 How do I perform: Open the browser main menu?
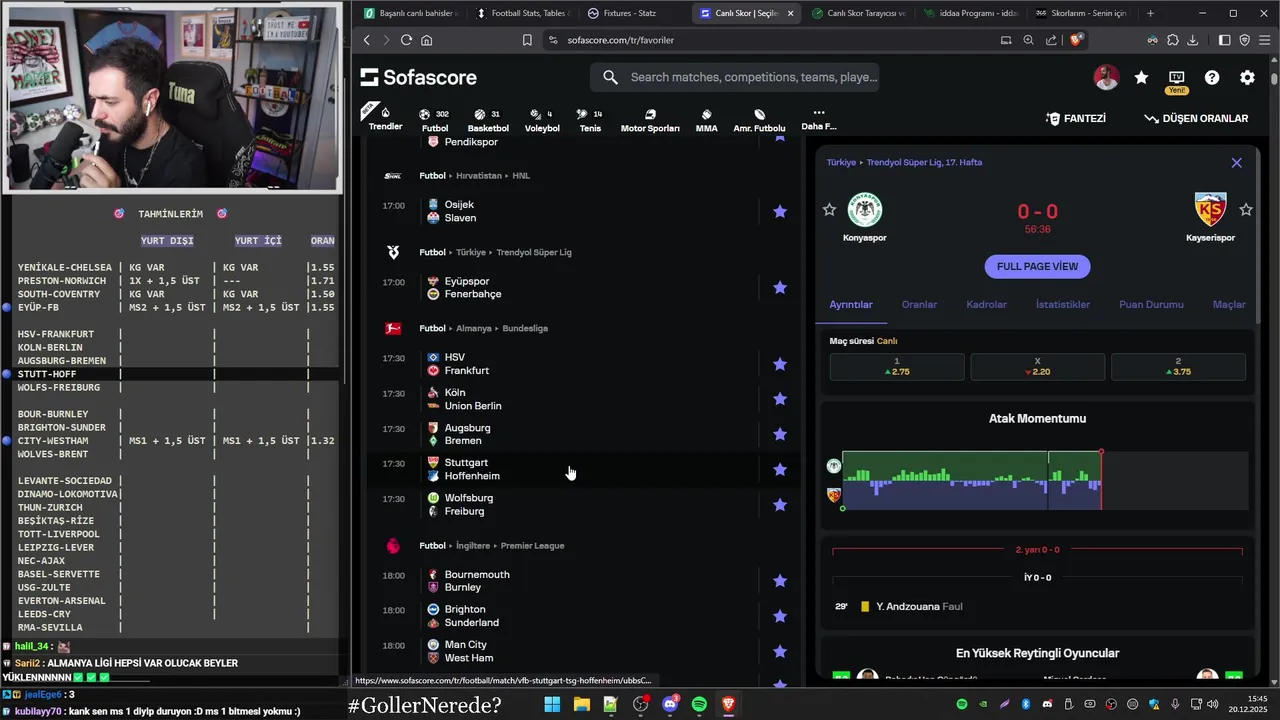[1265, 40]
